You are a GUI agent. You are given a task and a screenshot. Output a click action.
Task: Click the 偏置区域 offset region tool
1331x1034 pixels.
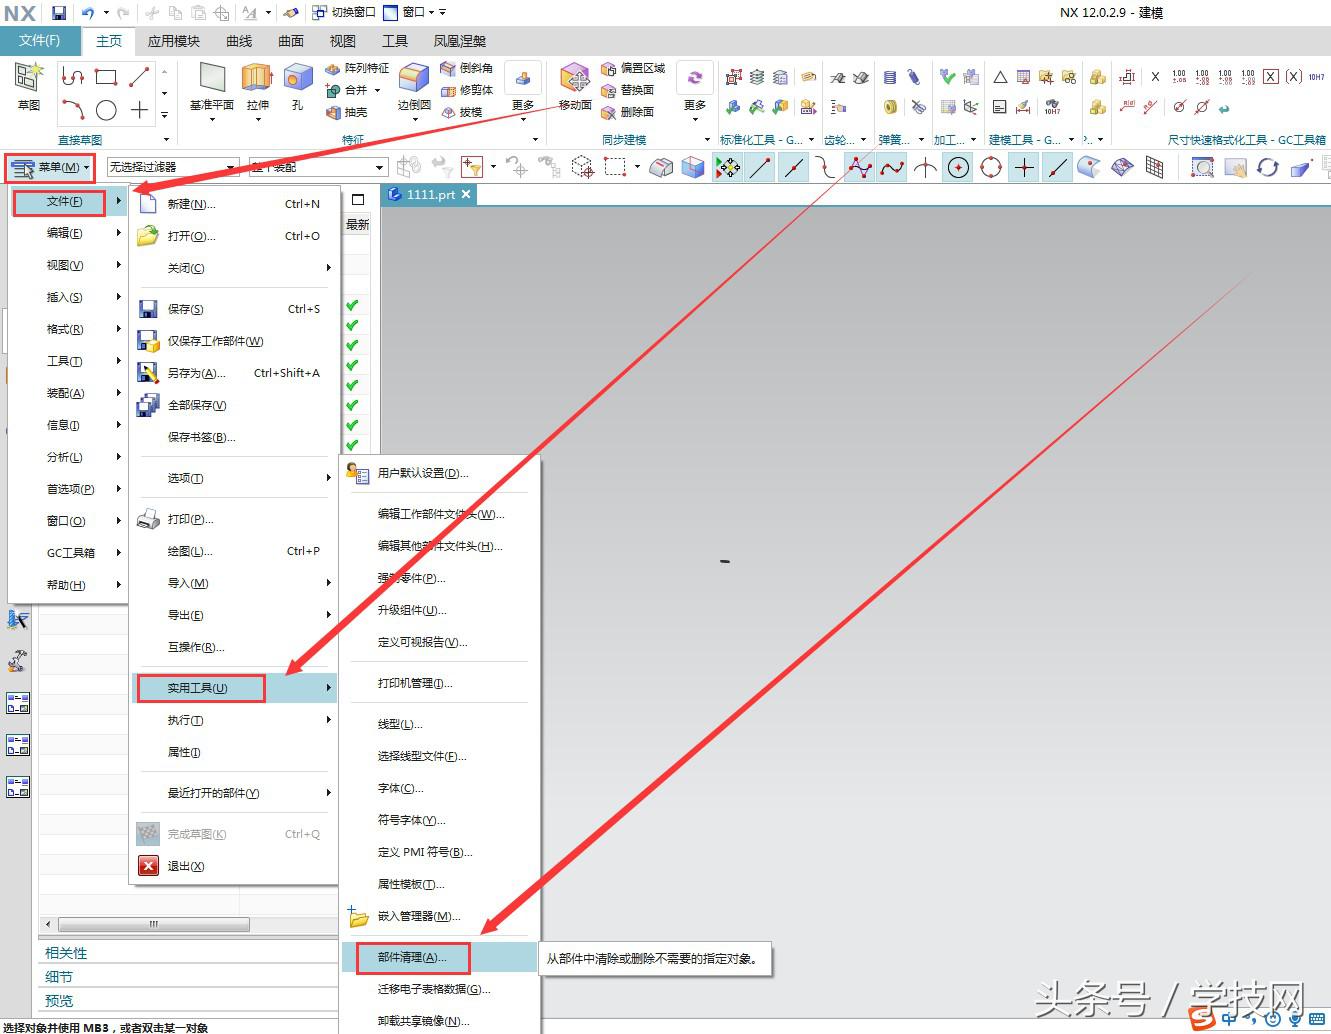coord(633,68)
